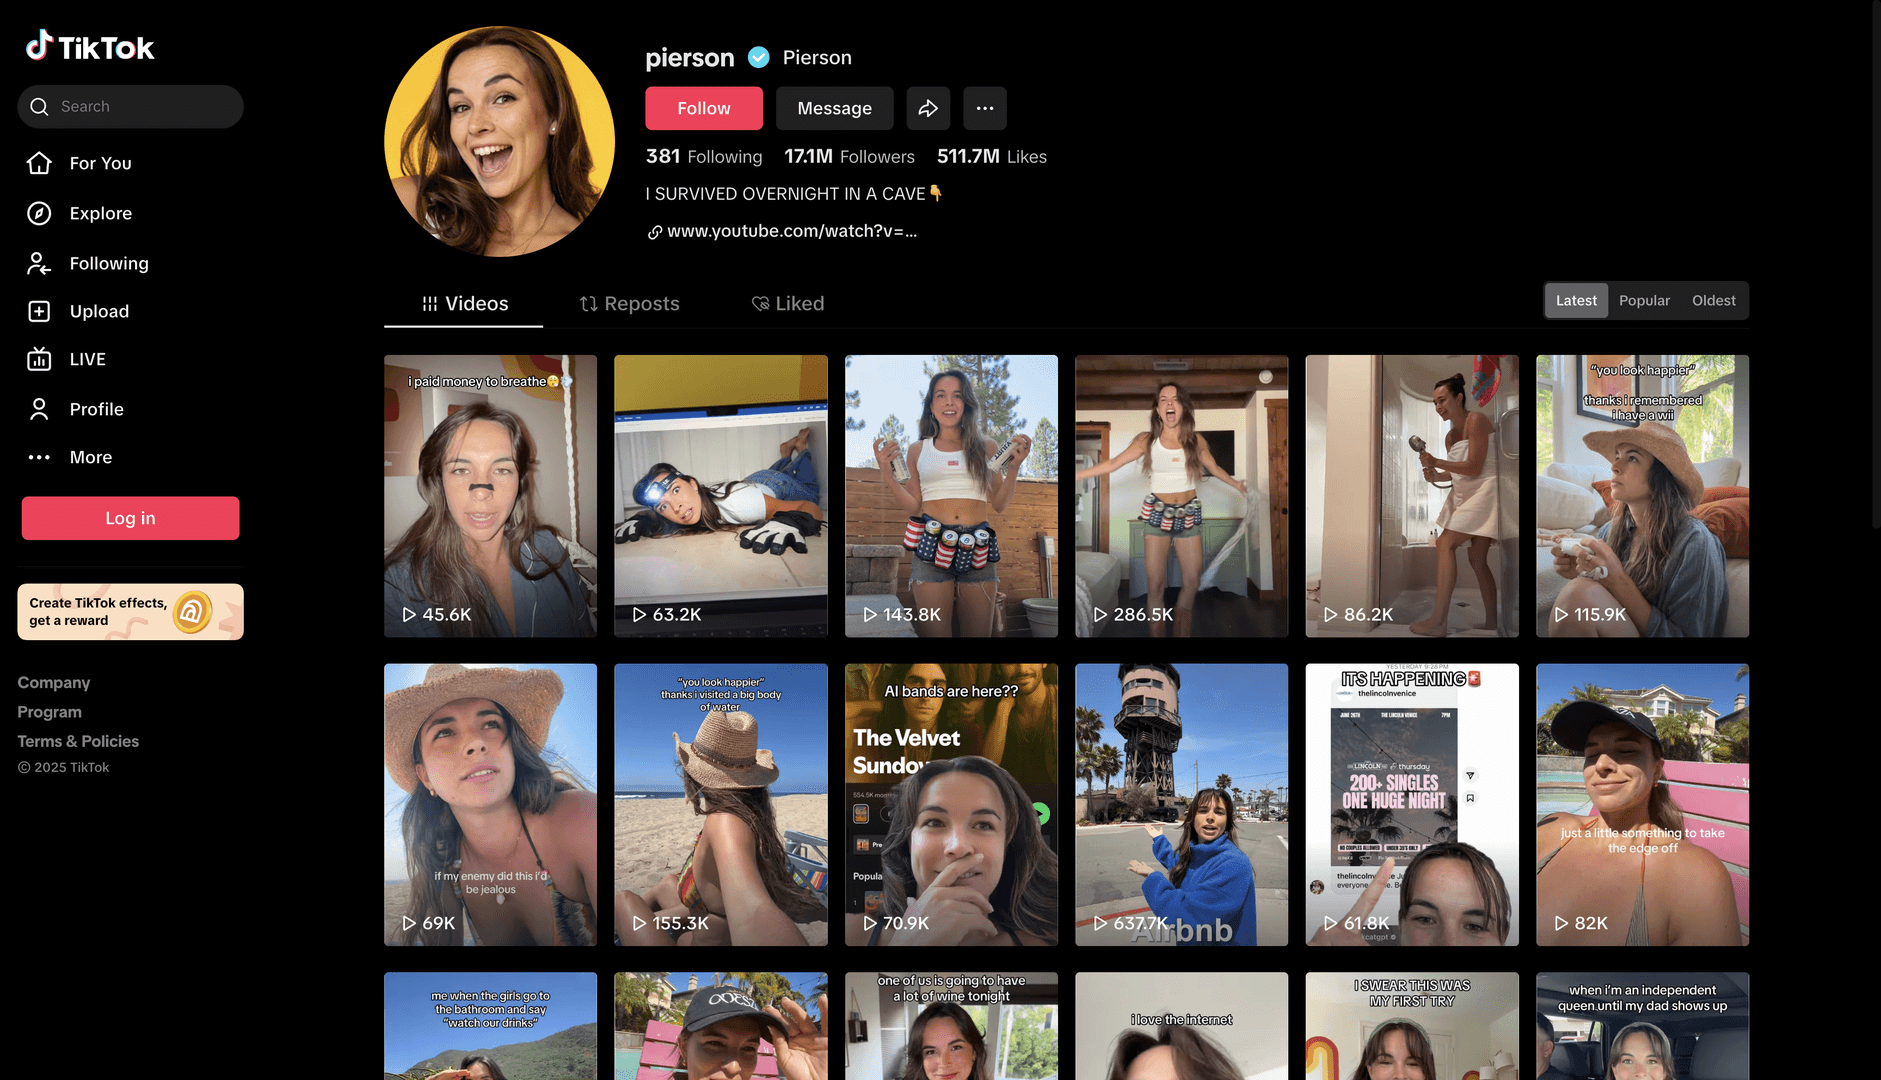Viewport: 1881px width, 1080px height.
Task: Sort videos by Popular
Action: pyautogui.click(x=1644, y=300)
